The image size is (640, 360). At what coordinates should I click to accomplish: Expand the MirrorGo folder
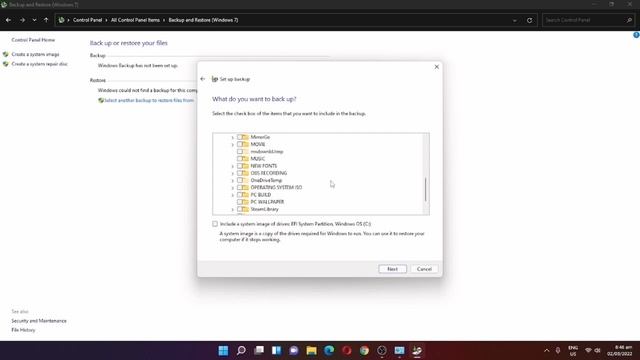tap(233, 138)
